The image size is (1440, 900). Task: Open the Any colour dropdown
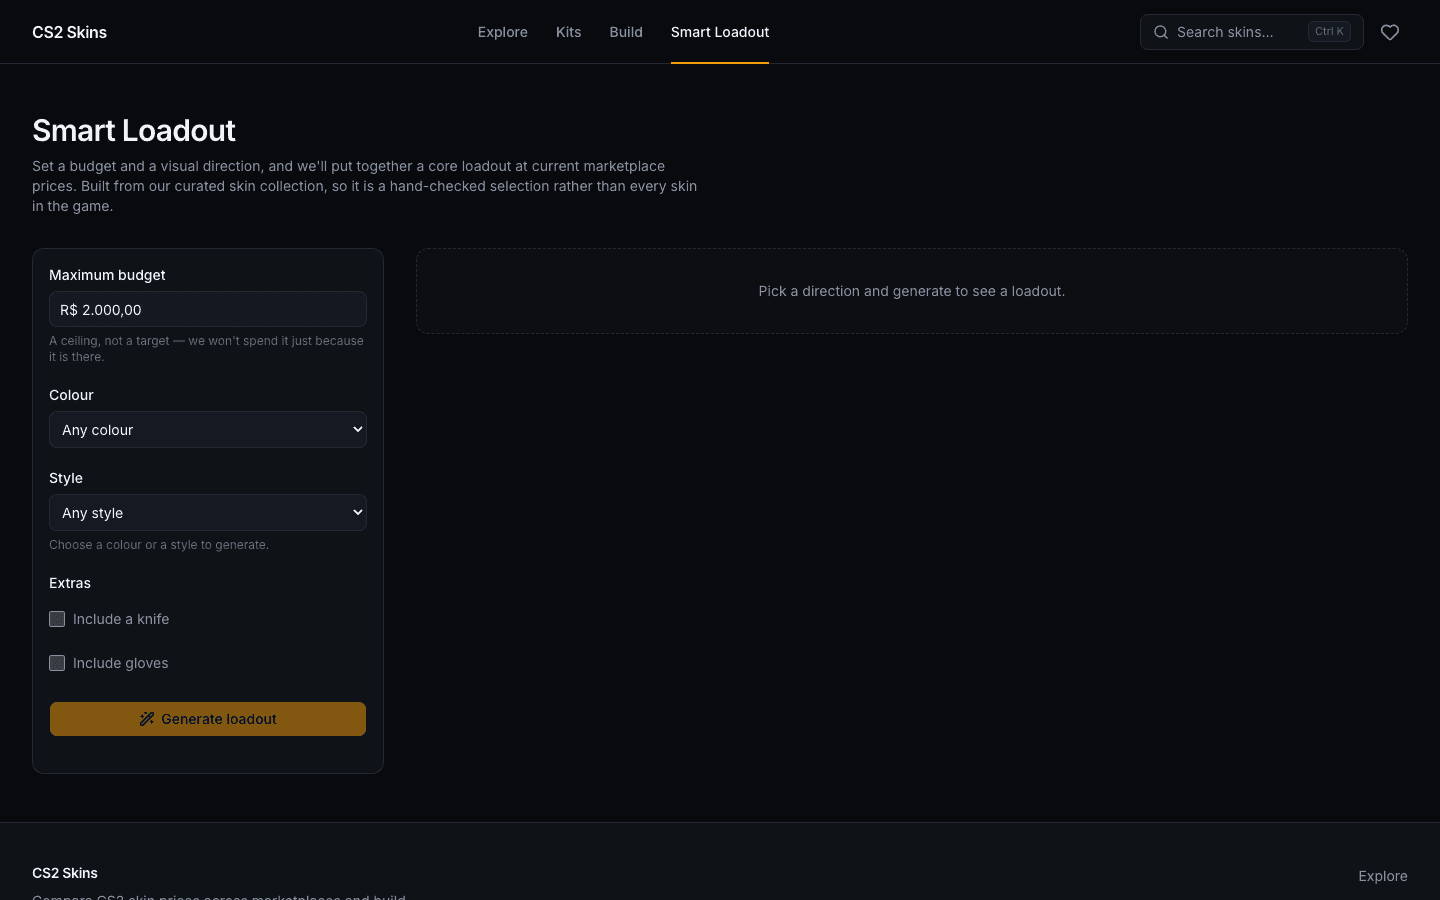pos(208,430)
